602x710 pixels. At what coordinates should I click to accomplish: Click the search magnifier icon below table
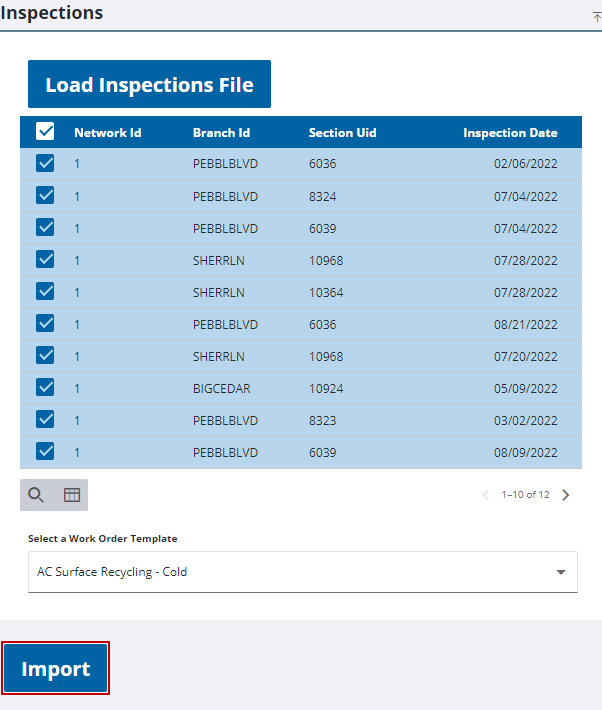(36, 495)
